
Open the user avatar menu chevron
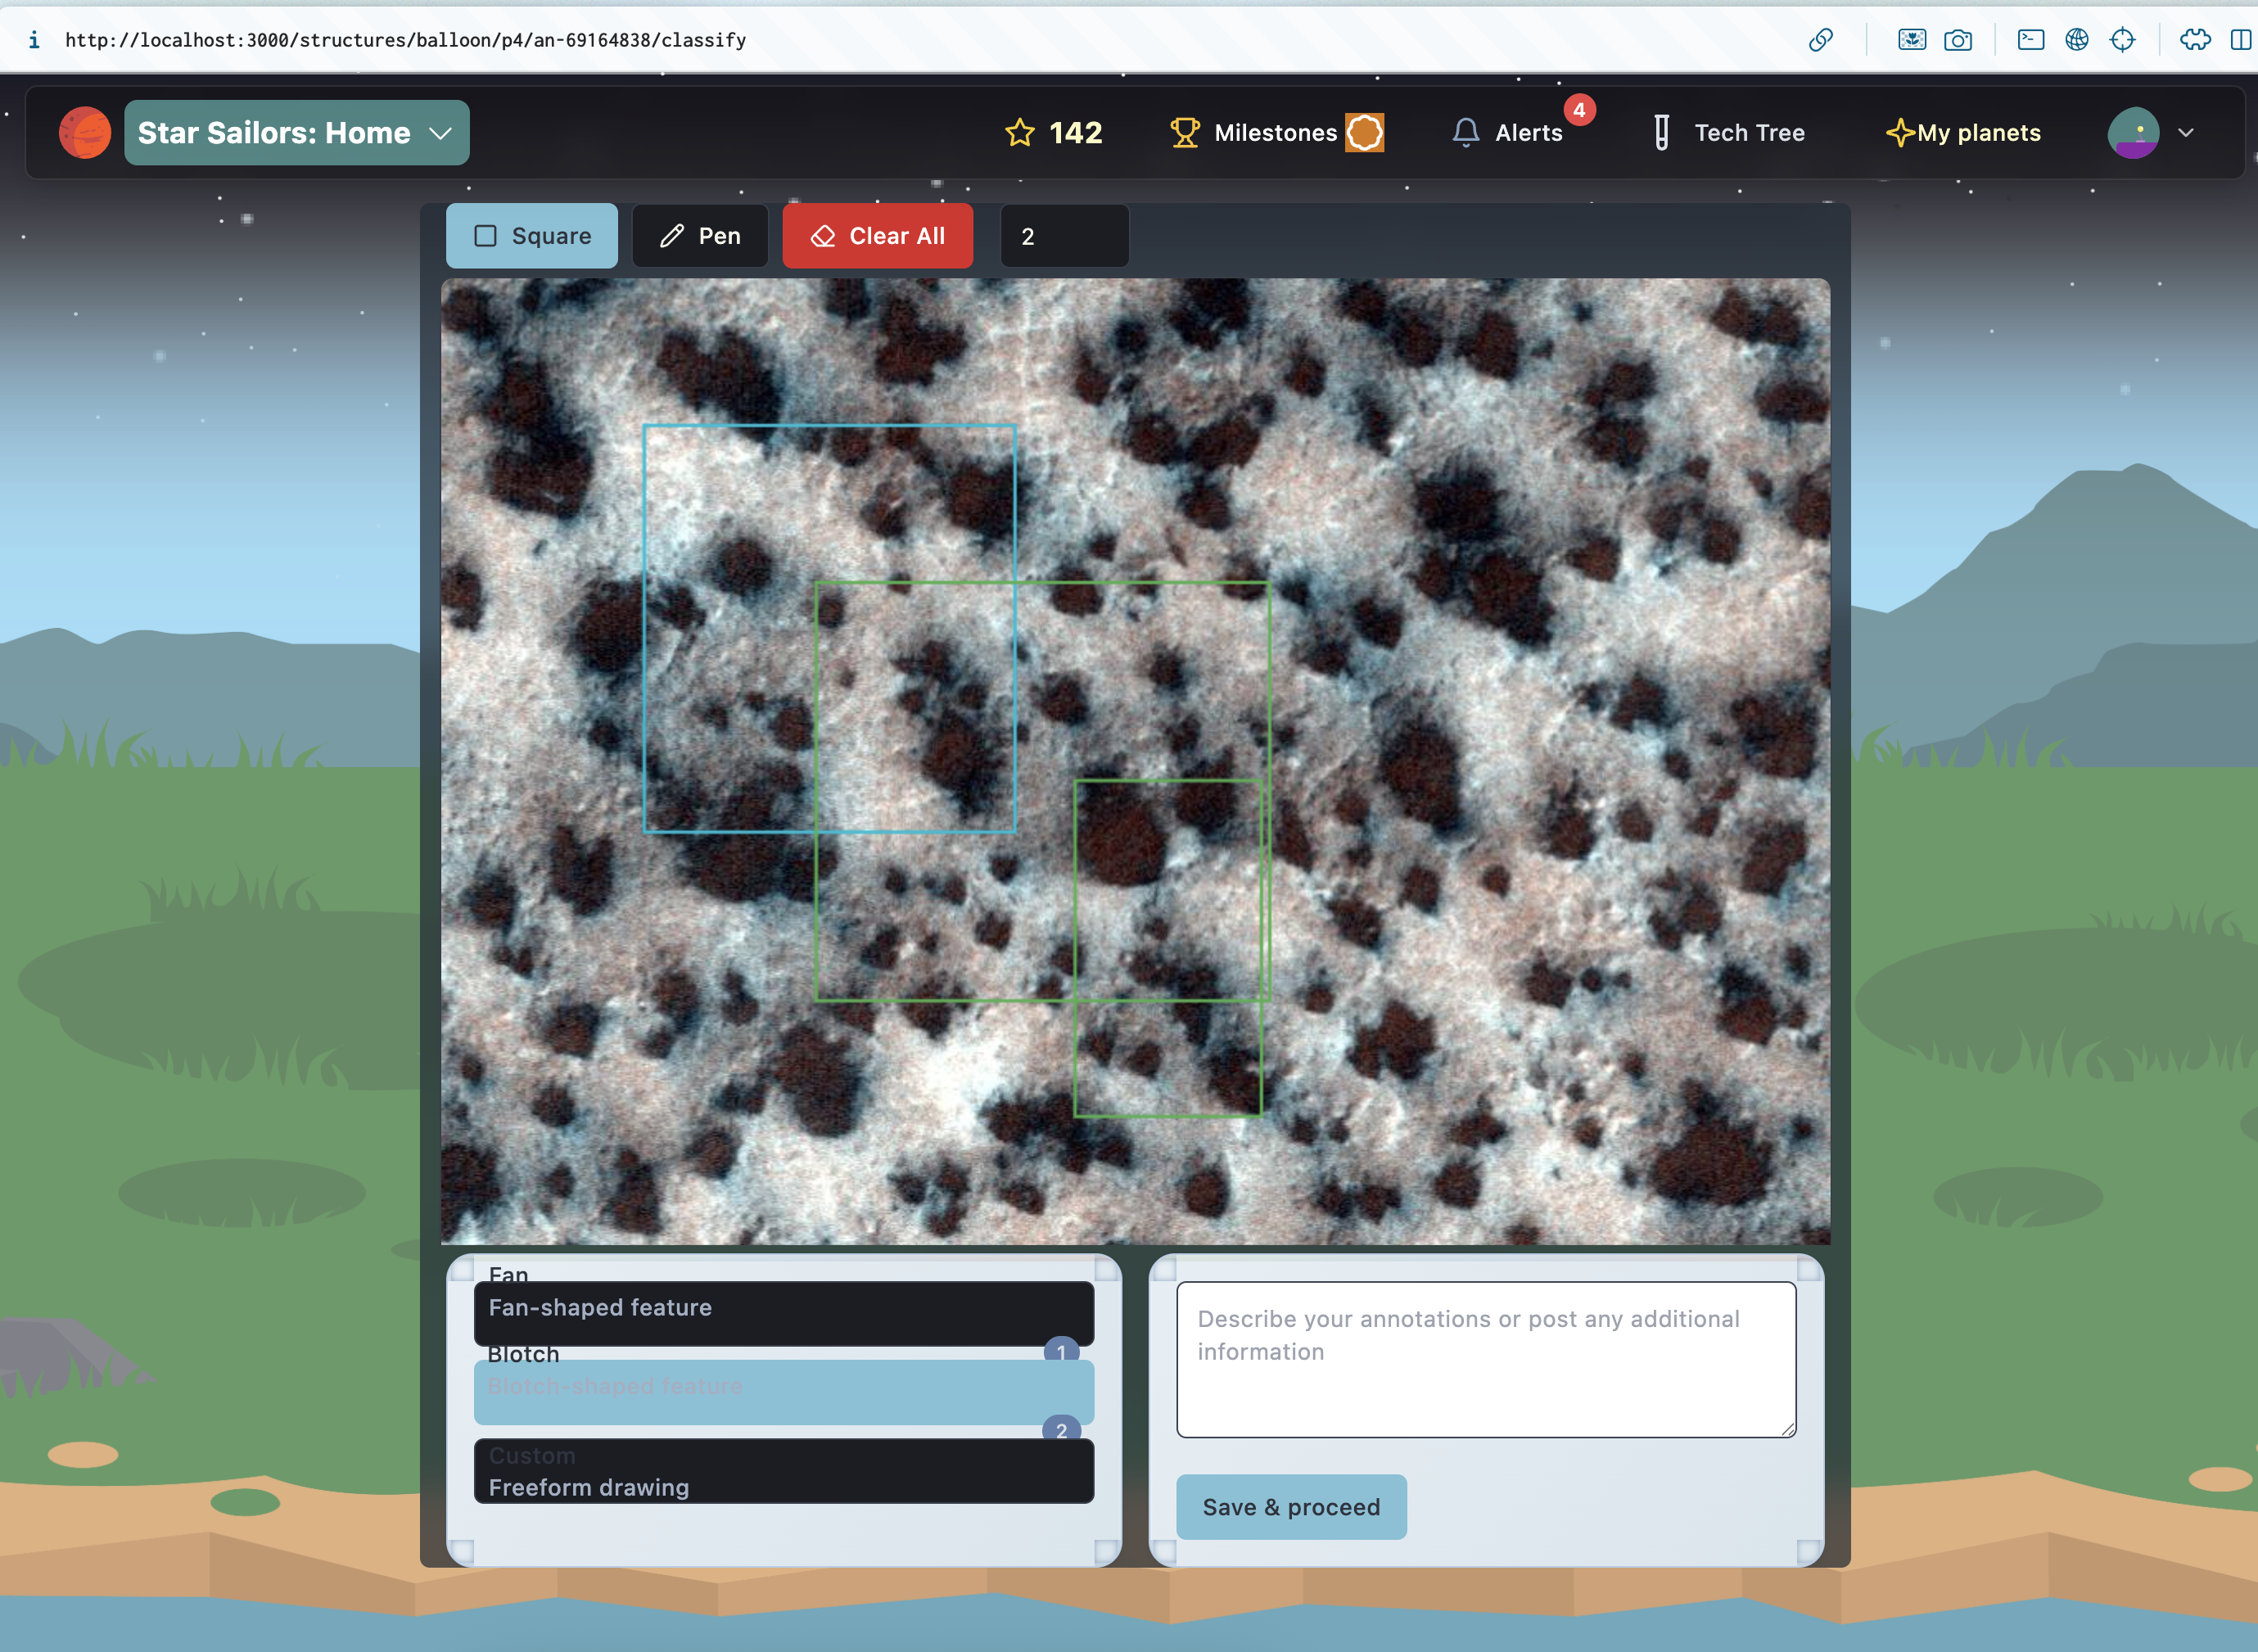pyautogui.click(x=2185, y=133)
